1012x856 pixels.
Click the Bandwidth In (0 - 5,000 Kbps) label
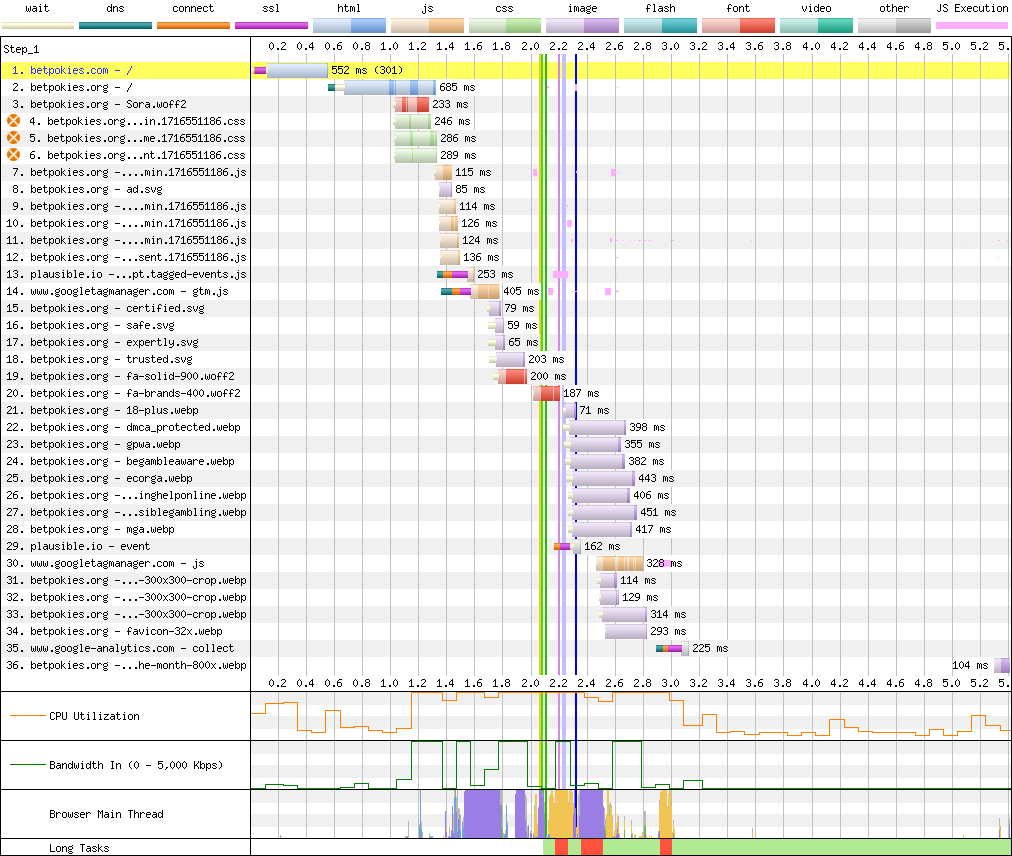click(x=136, y=765)
